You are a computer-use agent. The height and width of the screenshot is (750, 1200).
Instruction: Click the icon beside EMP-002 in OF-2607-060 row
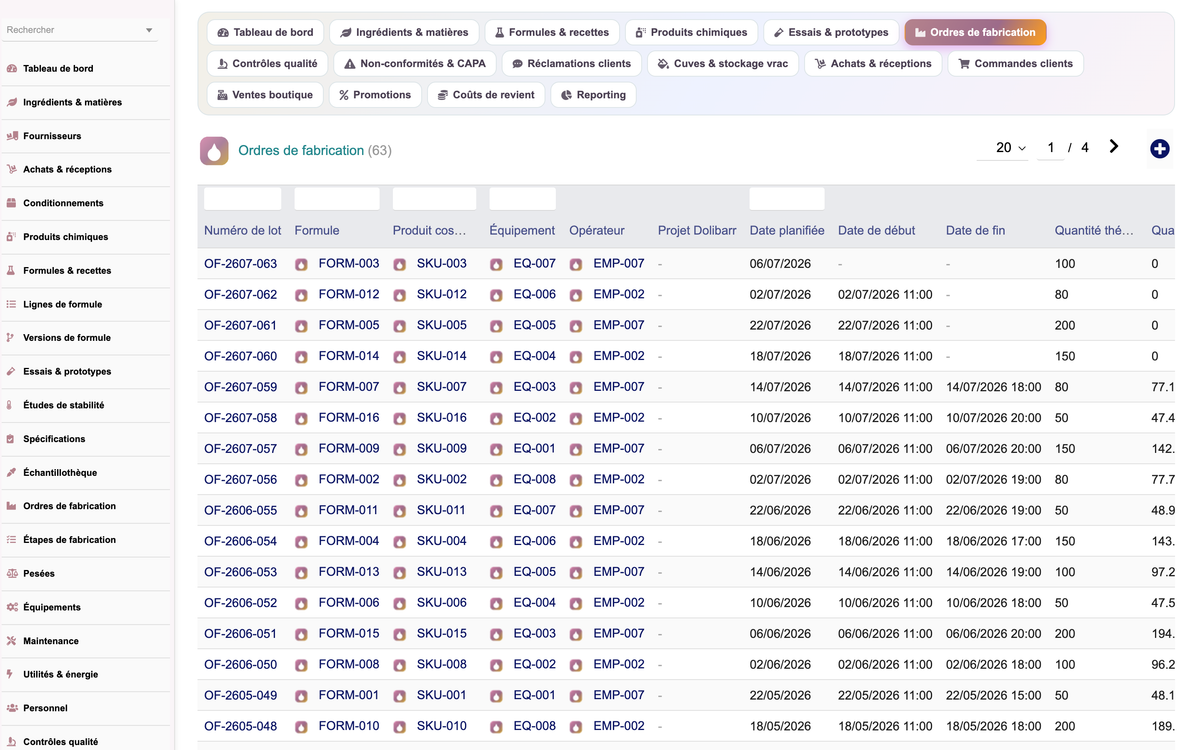576,357
